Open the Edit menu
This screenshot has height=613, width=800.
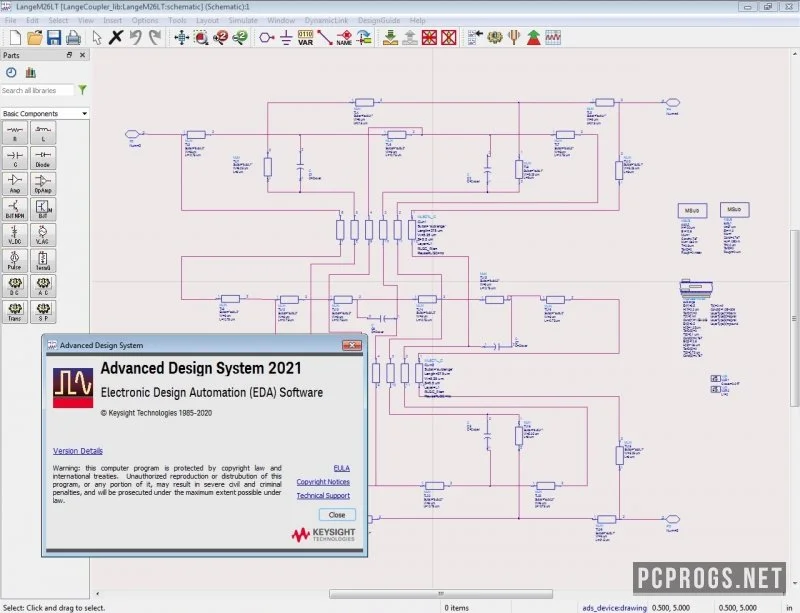pyautogui.click(x=32, y=20)
